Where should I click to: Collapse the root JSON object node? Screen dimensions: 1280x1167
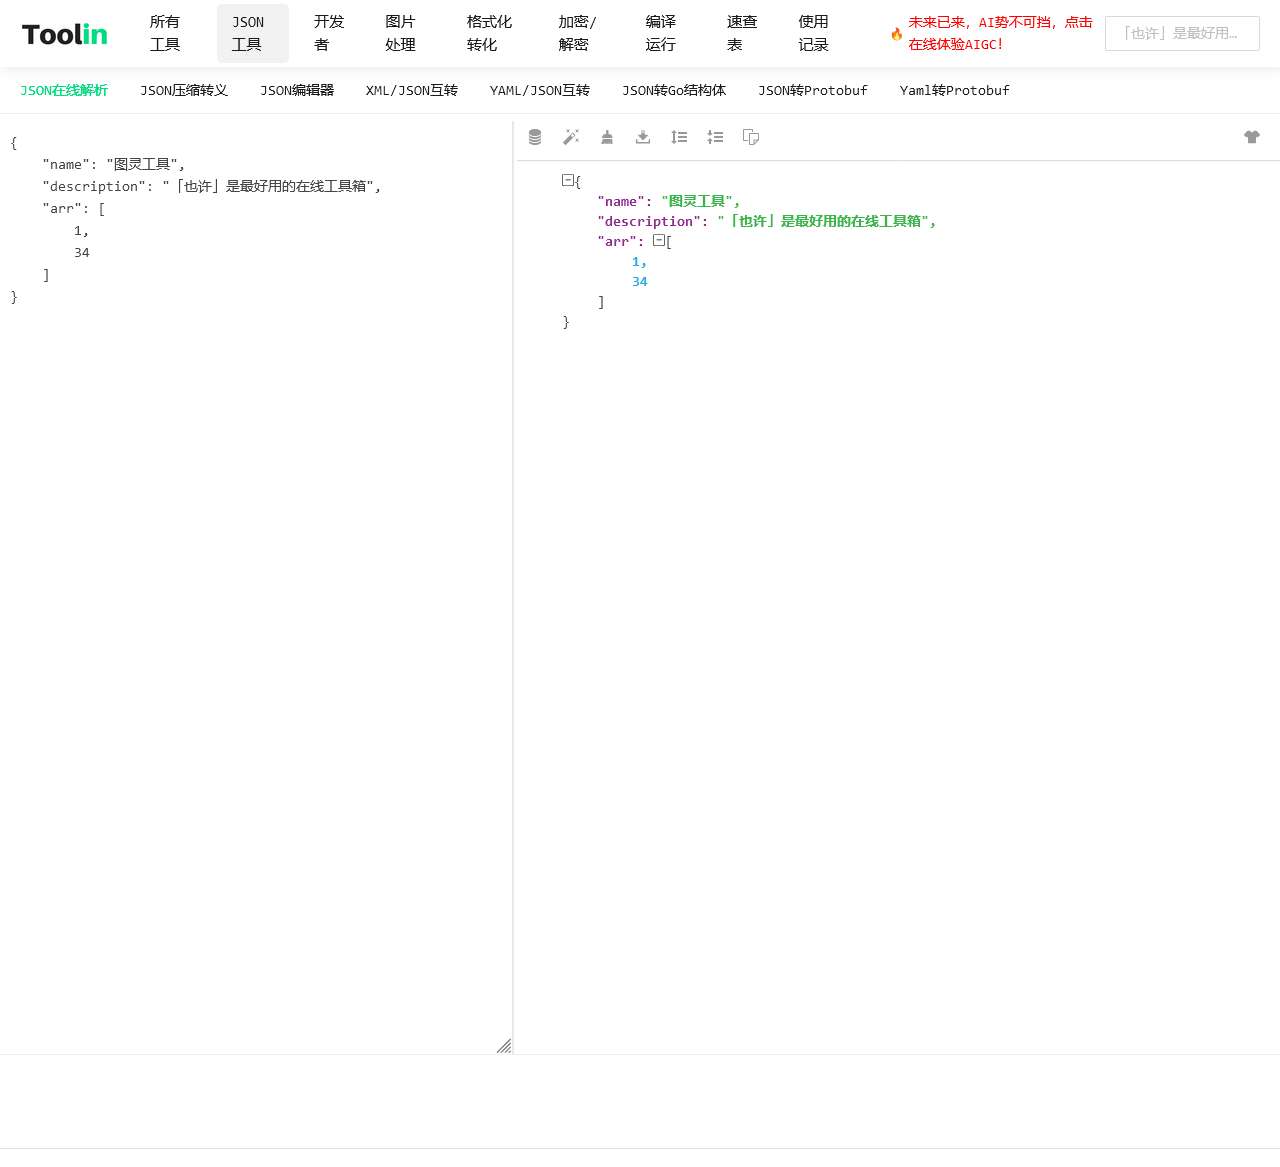point(568,180)
